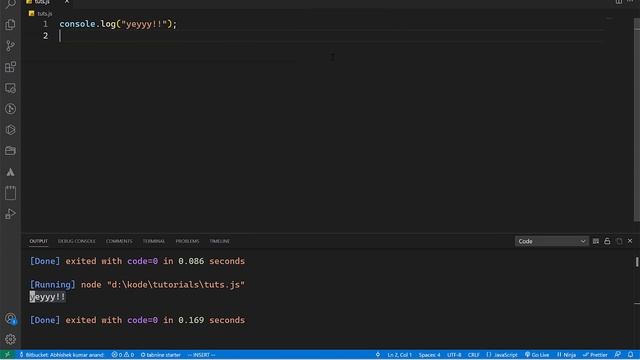The width and height of the screenshot is (640, 360).
Task: Switch to the Problems tab
Action: [187, 241]
